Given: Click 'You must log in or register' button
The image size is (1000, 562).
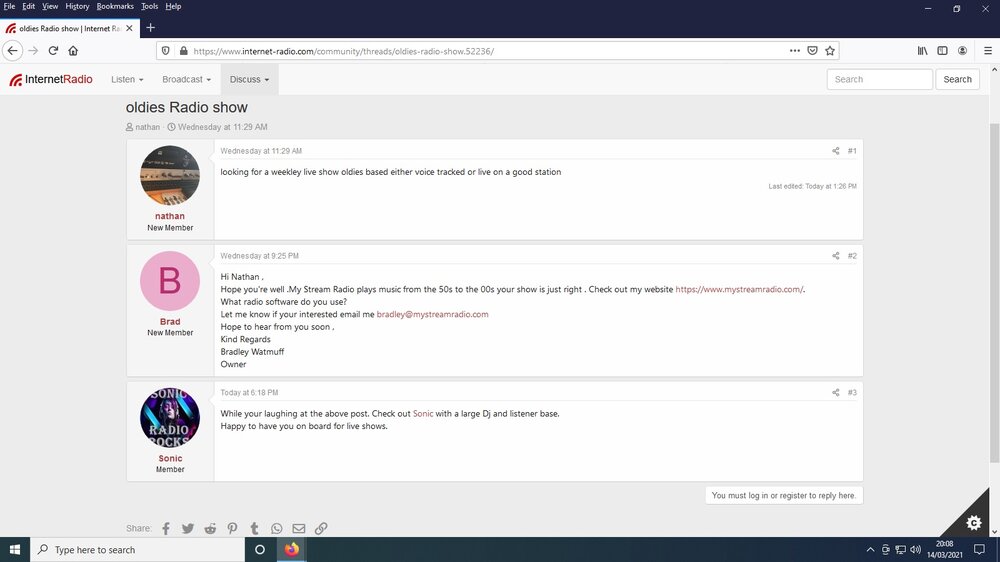Looking at the screenshot, I should pyautogui.click(x=784, y=495).
